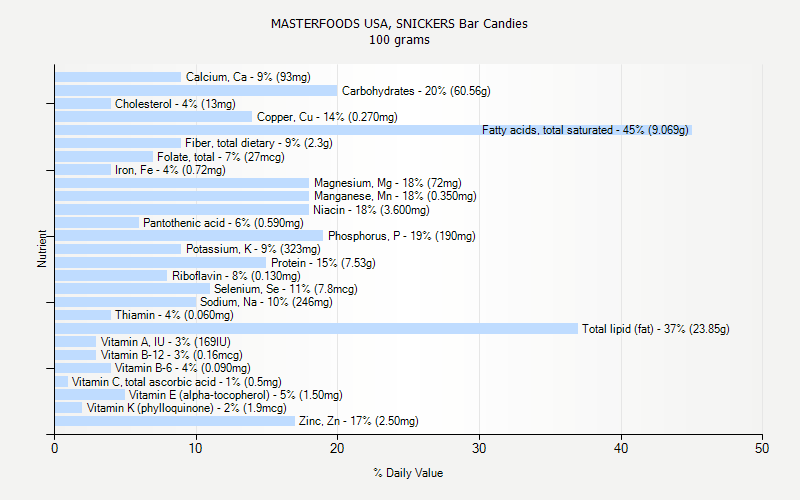800x500 pixels.
Task: Click the '100 grams' subtitle
Action: pos(399,40)
